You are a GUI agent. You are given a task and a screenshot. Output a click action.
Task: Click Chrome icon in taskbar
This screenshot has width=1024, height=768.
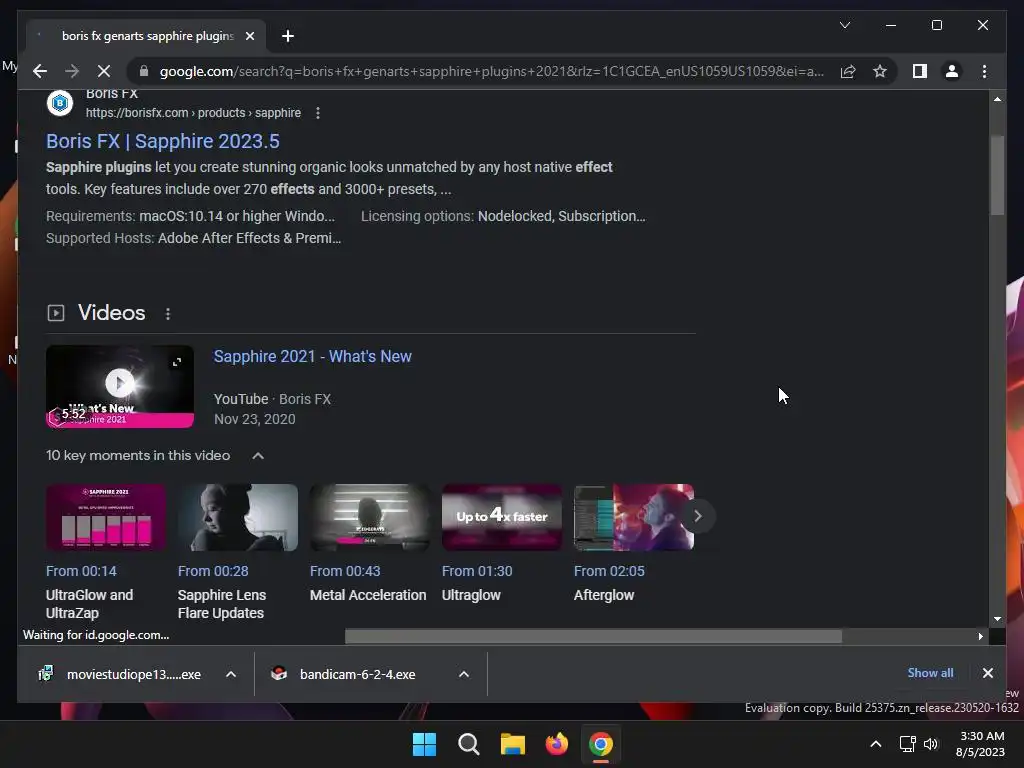(601, 744)
